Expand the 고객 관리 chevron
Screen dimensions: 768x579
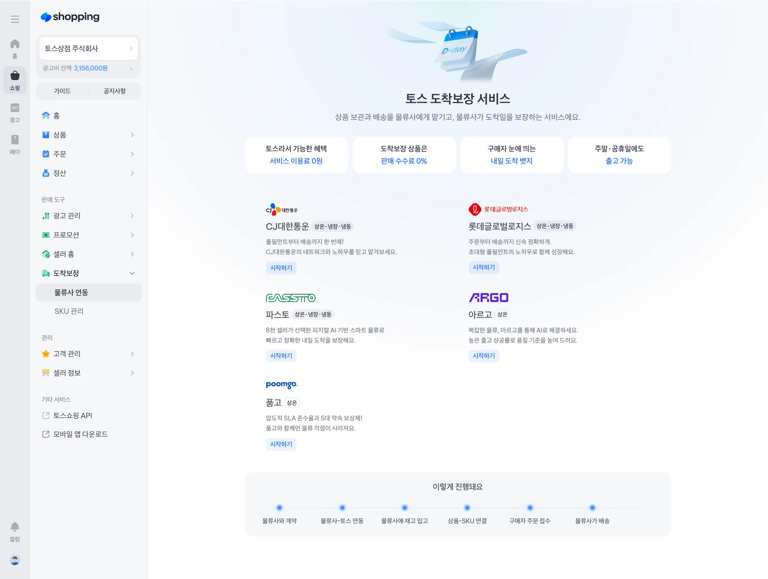tap(132, 354)
